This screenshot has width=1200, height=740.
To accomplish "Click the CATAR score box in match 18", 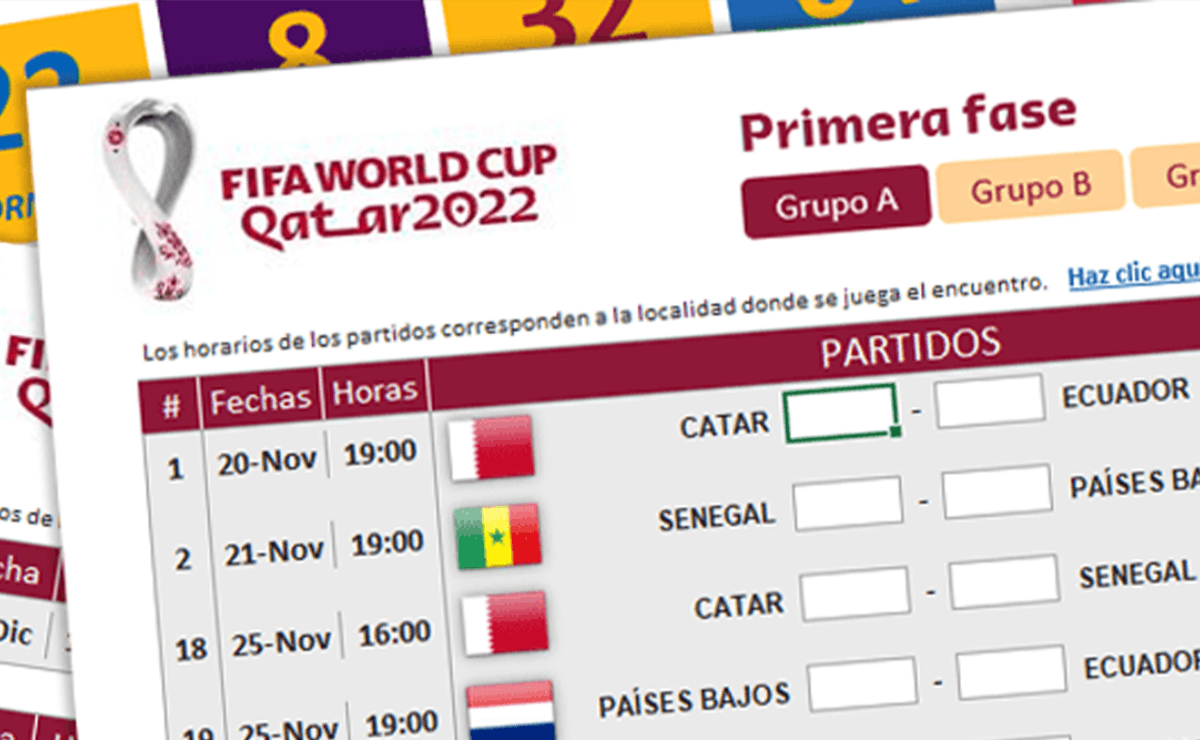I will [x=855, y=594].
